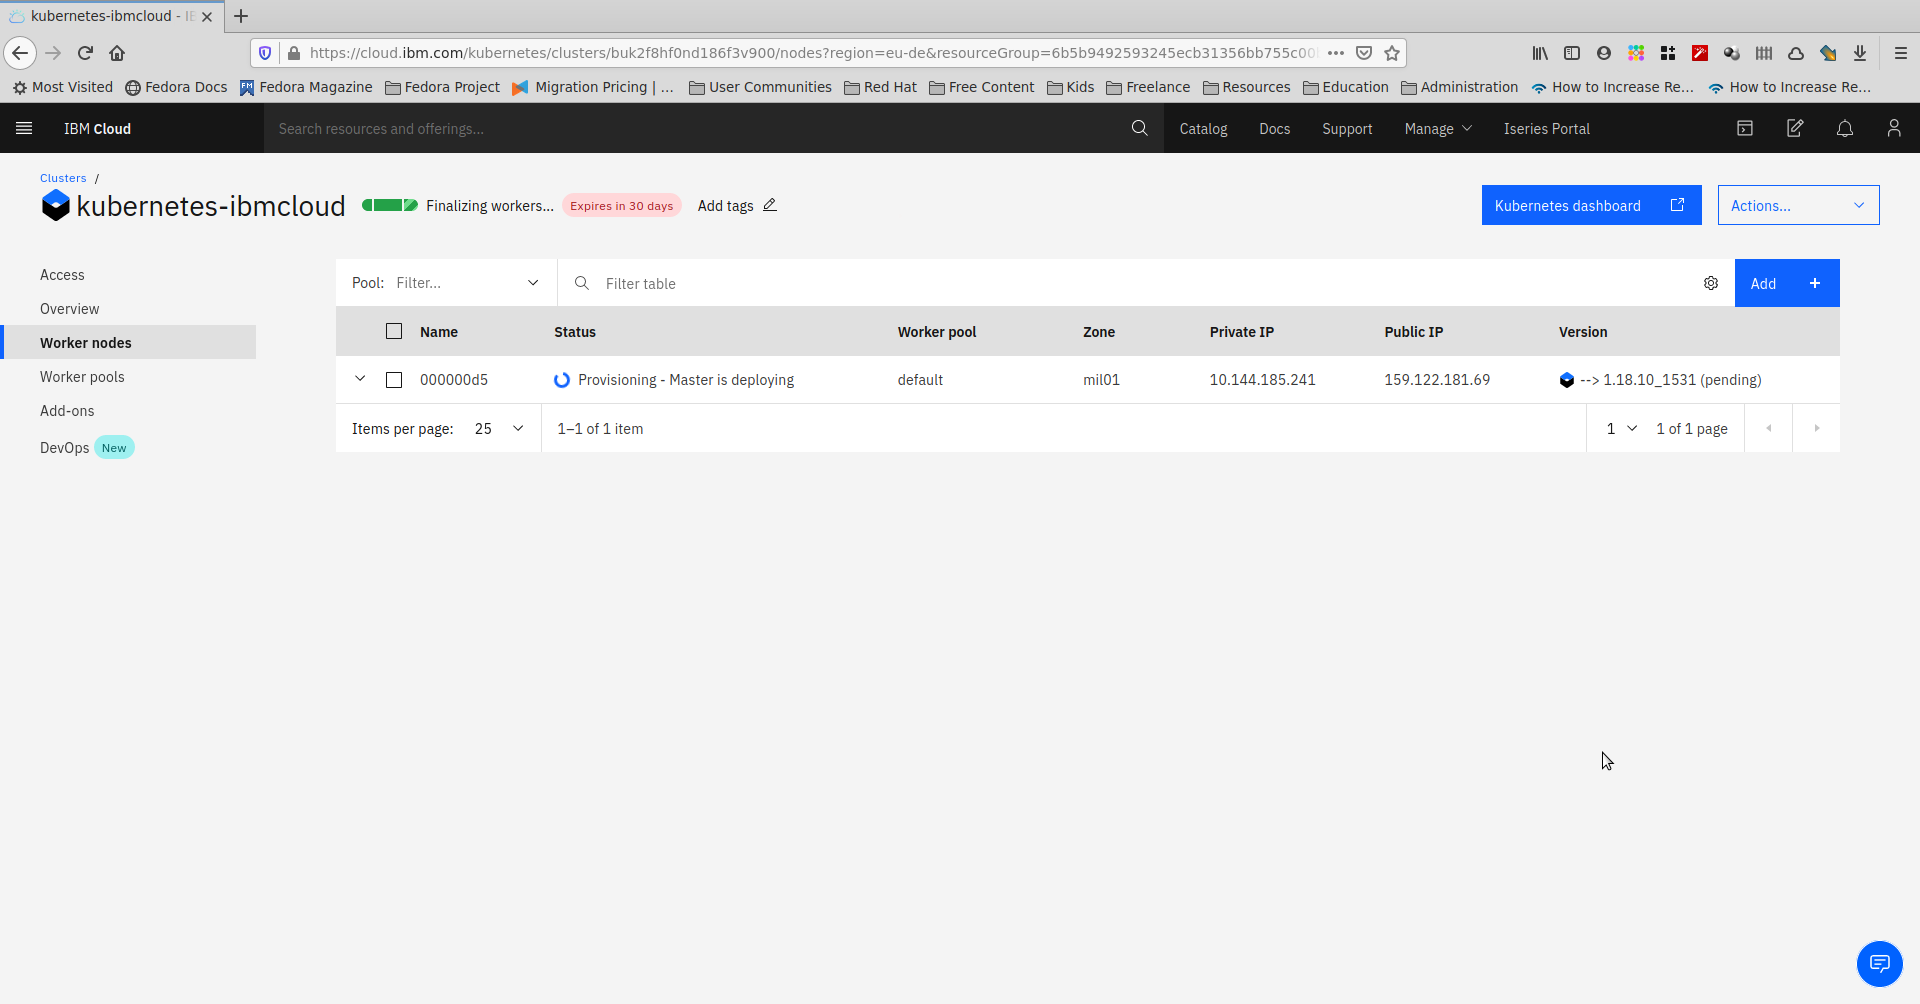The height and width of the screenshot is (1004, 1920).
Task: Click the Add tags link
Action: 725,205
